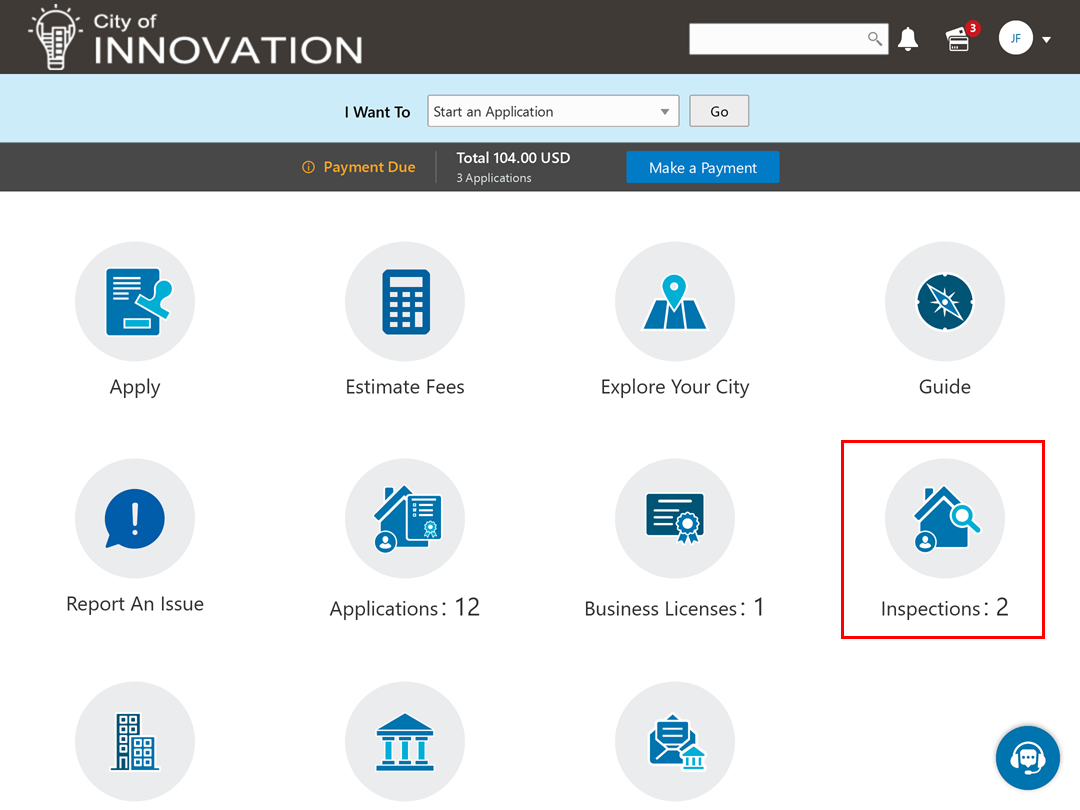Open the Apply tile icon

[135, 302]
